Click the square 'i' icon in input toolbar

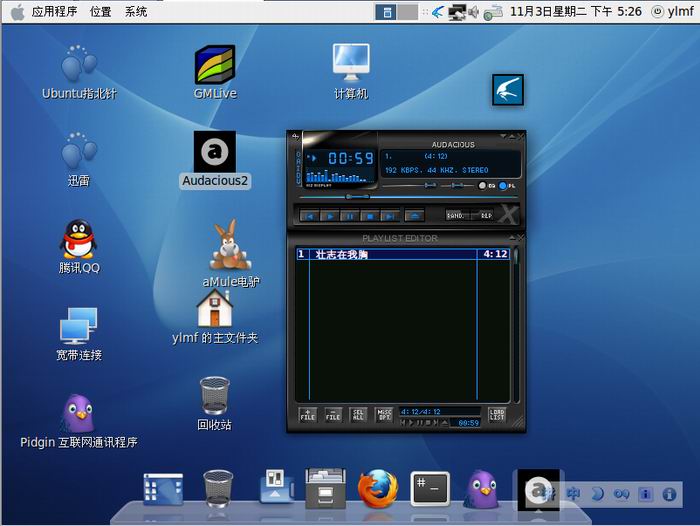(645, 494)
